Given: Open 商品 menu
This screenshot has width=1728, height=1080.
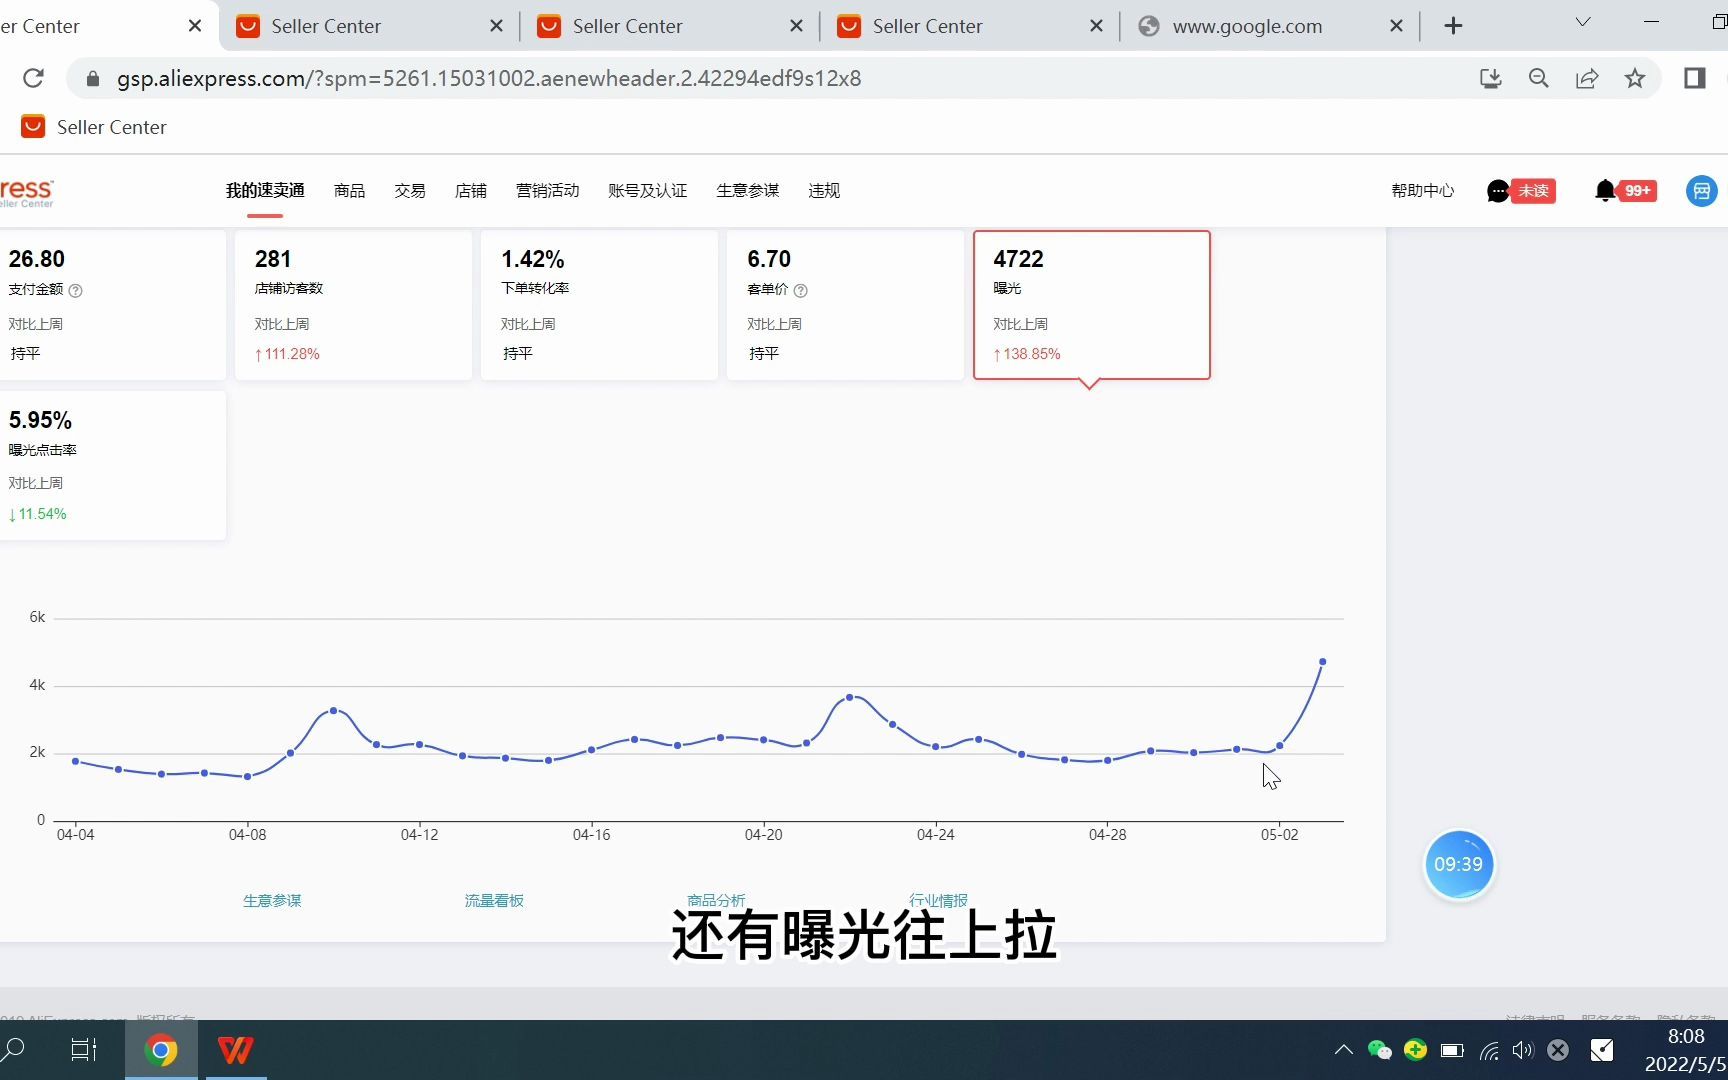Looking at the screenshot, I should (x=349, y=191).
